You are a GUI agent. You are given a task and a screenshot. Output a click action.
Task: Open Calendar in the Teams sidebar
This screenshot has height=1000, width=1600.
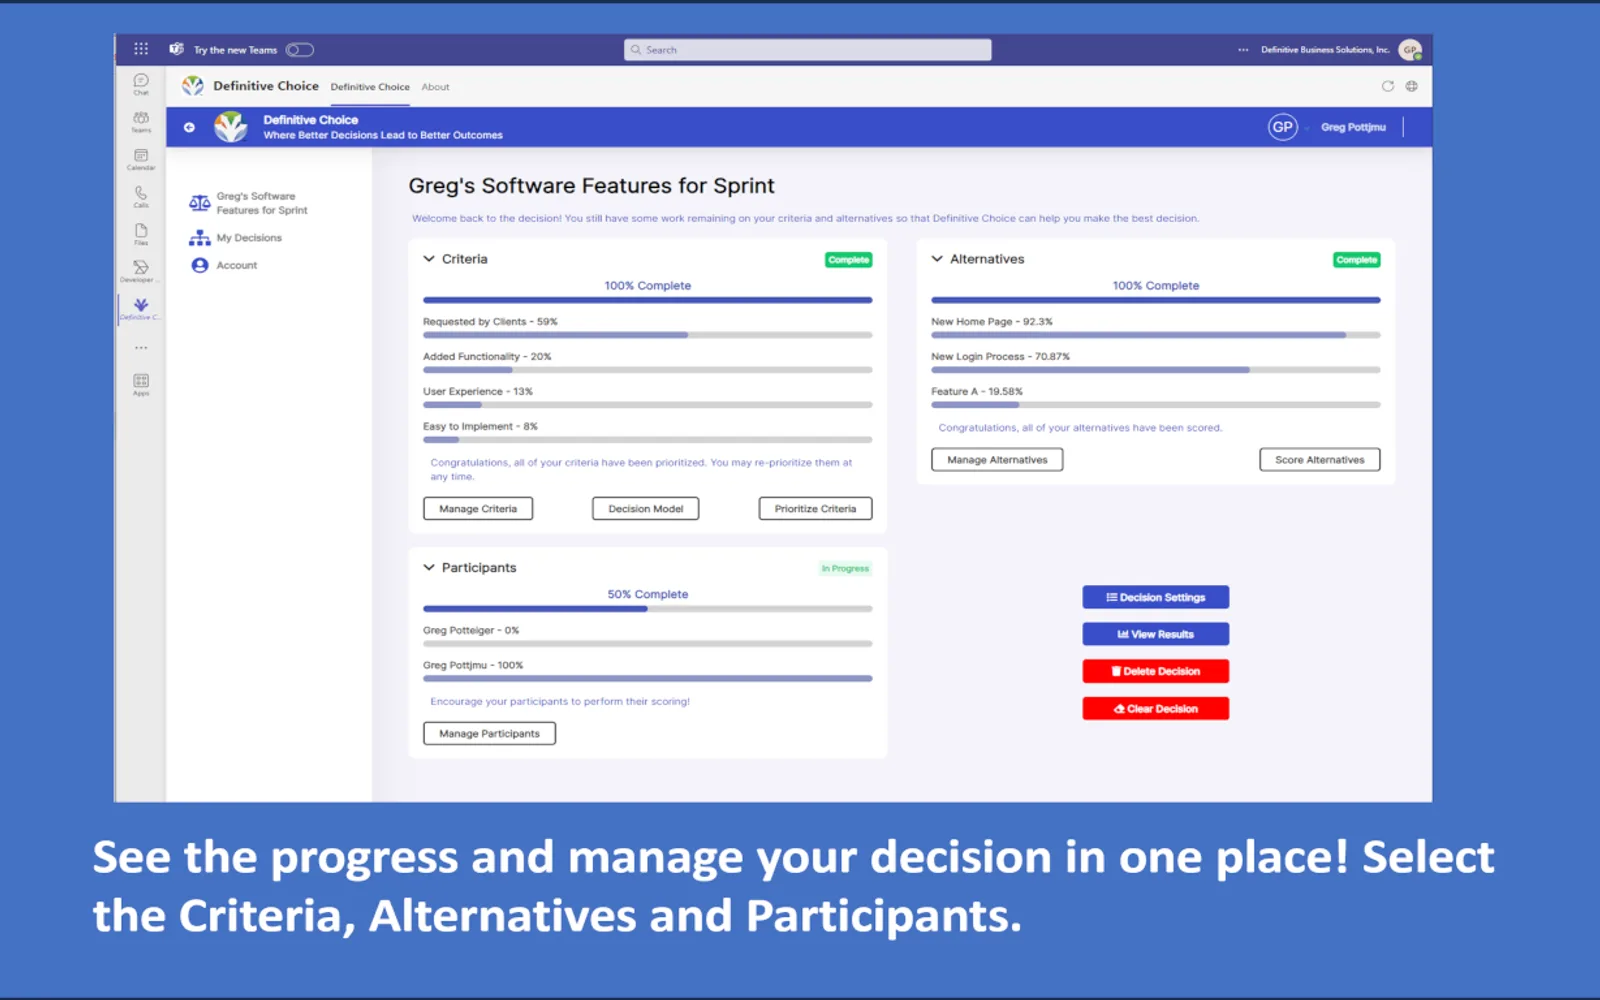pyautogui.click(x=141, y=159)
